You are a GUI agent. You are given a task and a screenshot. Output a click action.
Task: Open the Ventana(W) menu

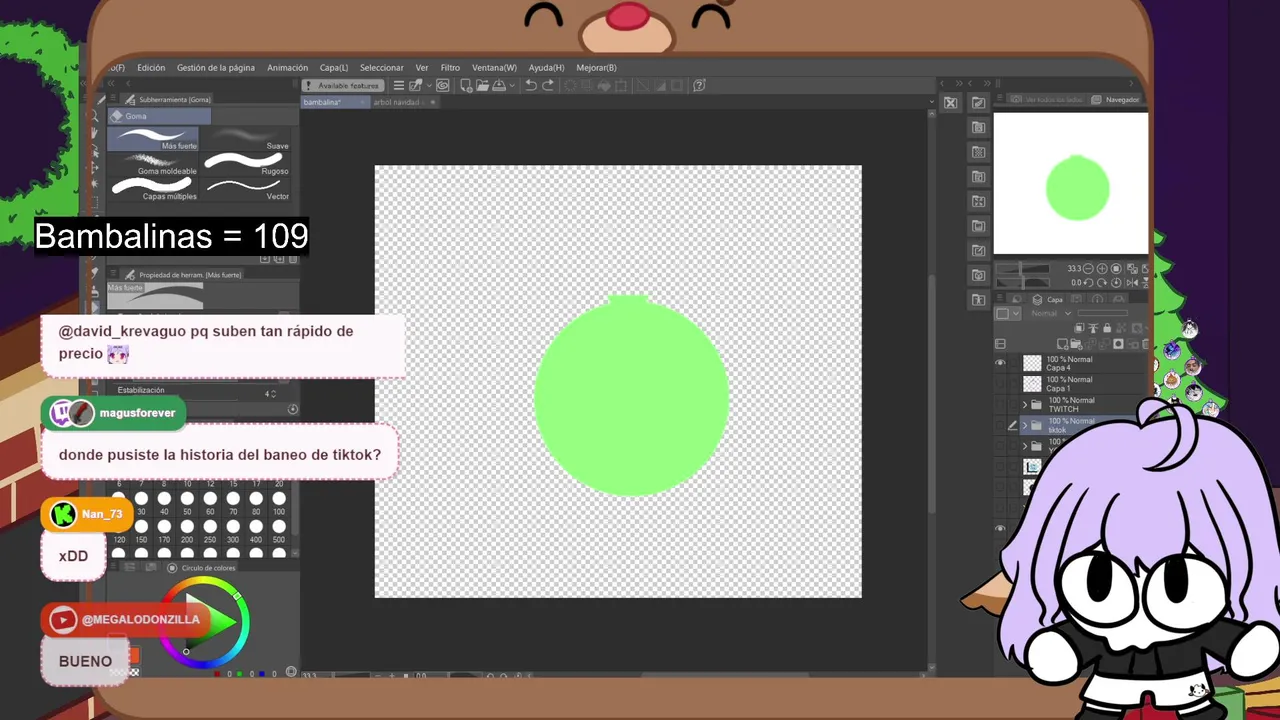click(494, 68)
